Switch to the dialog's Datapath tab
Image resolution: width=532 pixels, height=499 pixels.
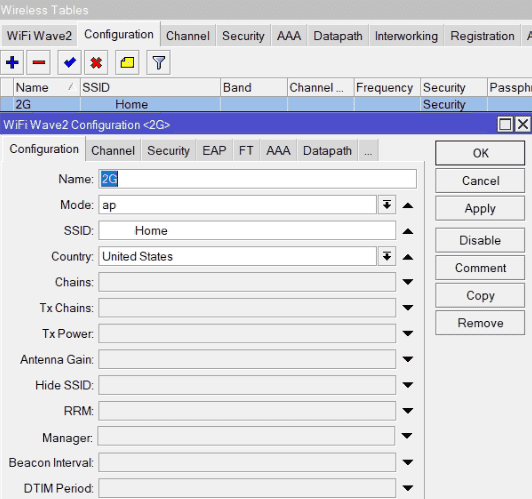pos(327,150)
